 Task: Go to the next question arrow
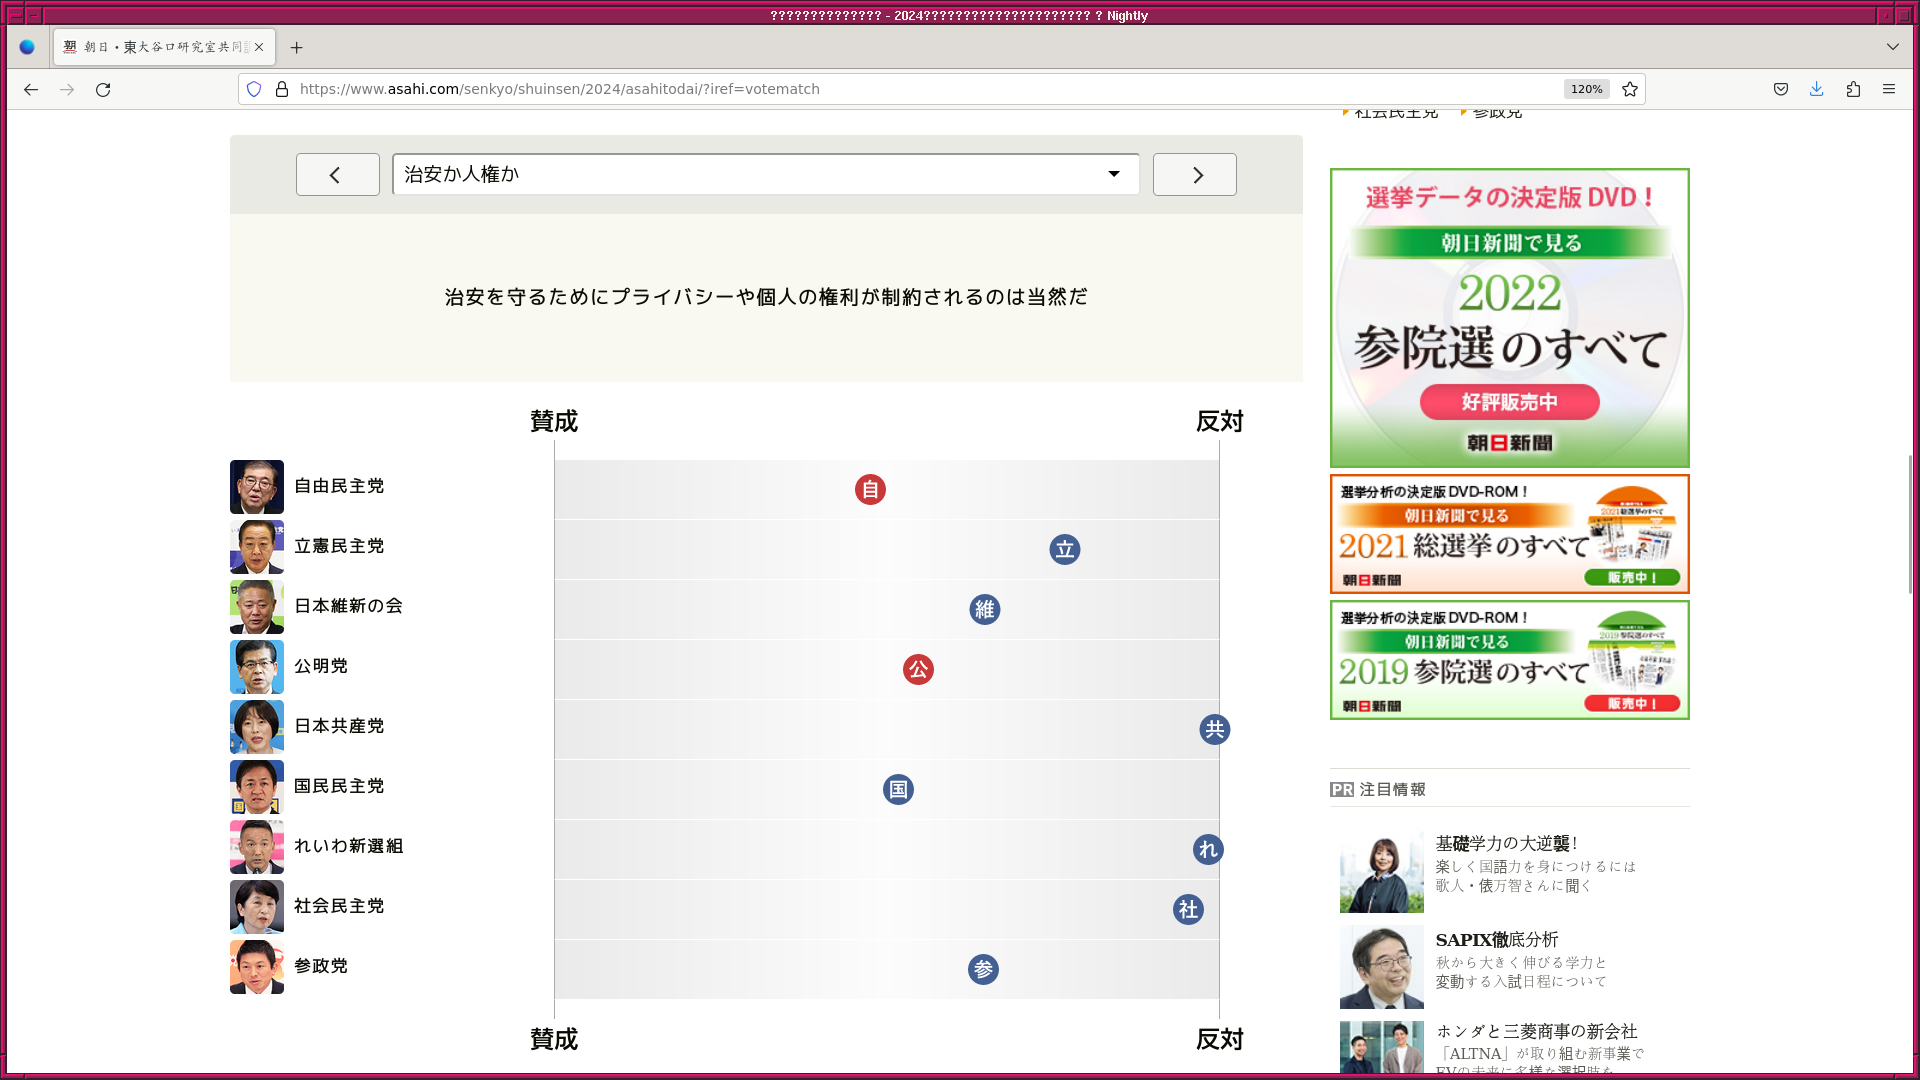click(1195, 175)
